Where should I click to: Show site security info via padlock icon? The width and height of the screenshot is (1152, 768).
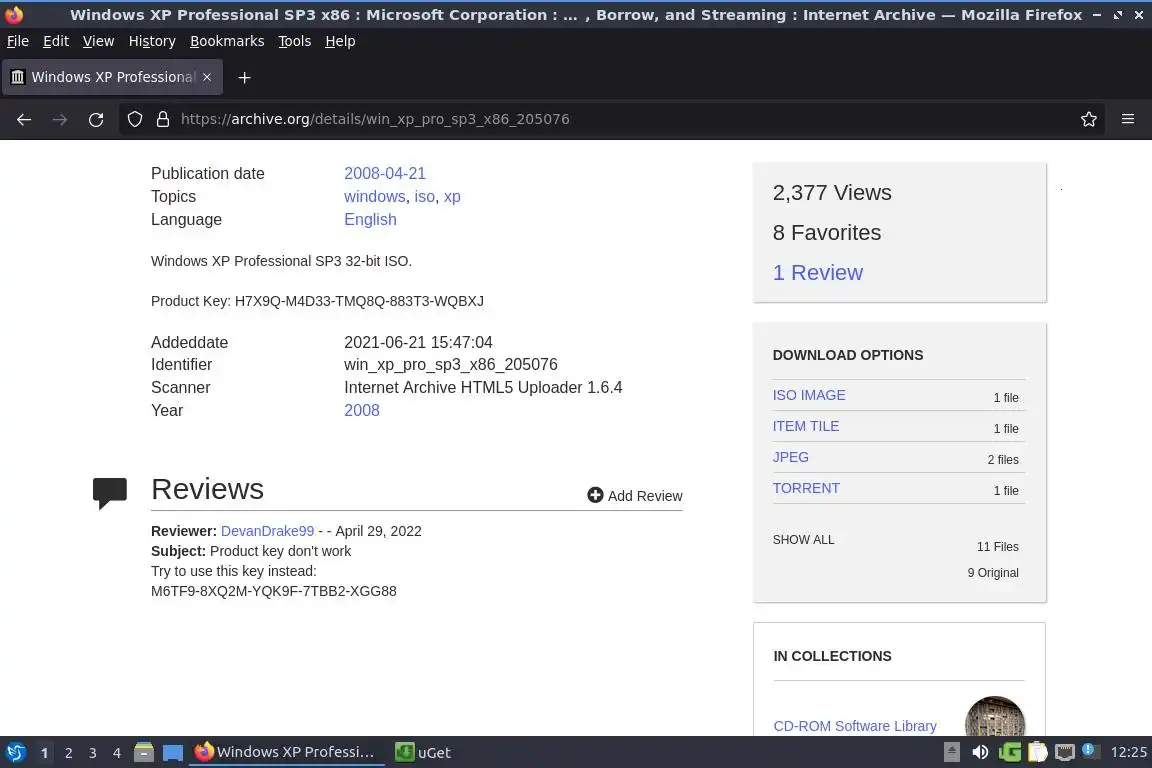point(163,119)
